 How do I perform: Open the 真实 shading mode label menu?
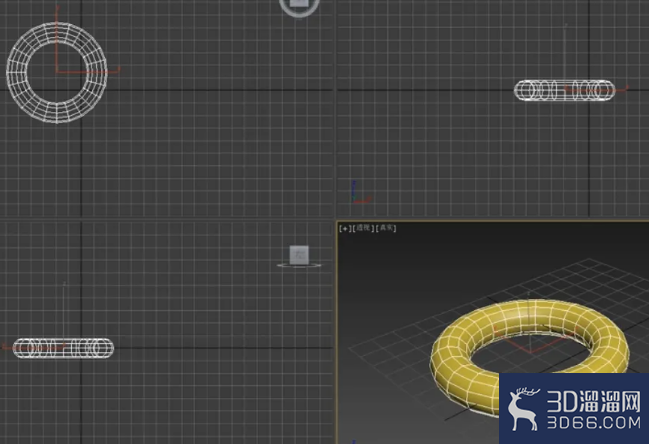pos(386,228)
